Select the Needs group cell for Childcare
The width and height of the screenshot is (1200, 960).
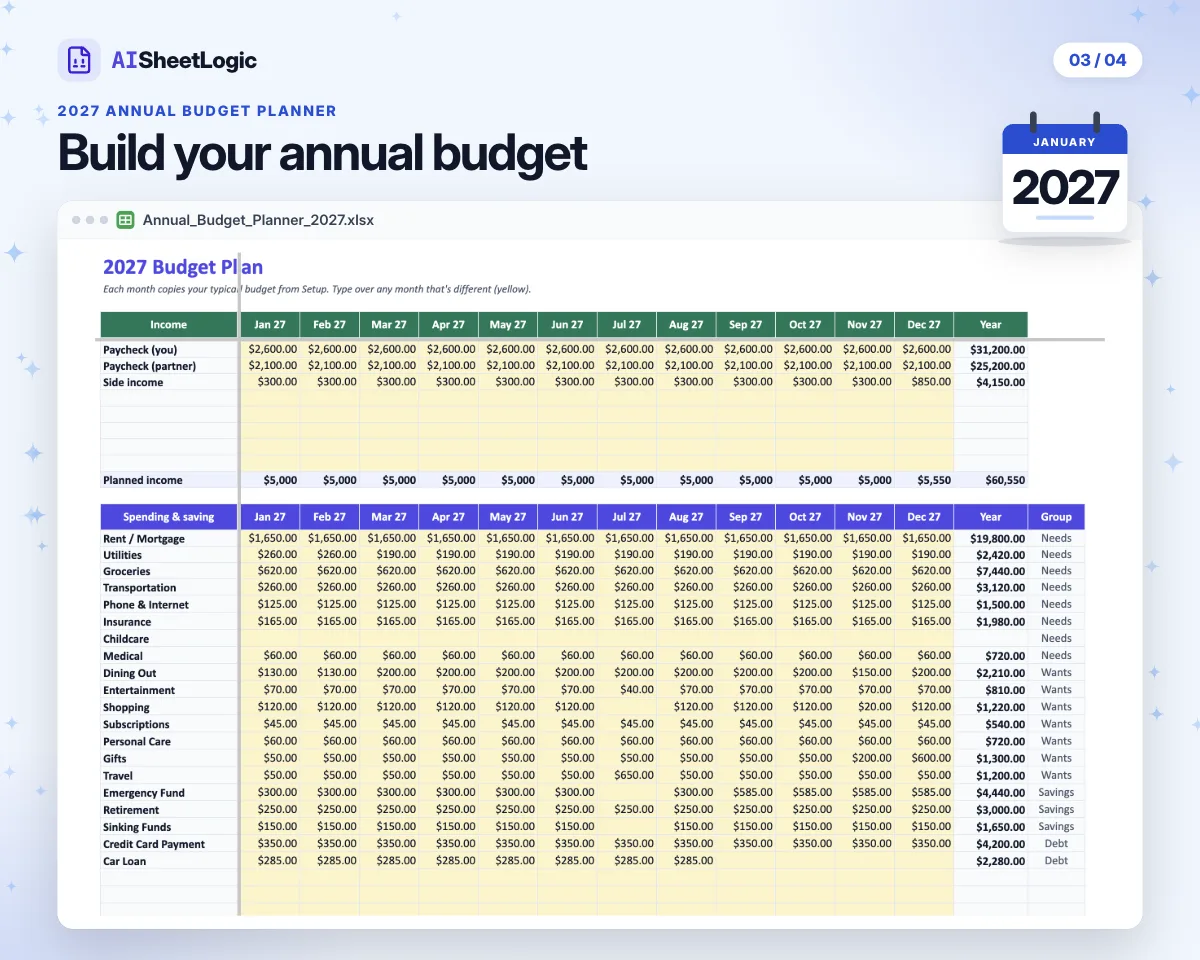pyautogui.click(x=1056, y=638)
